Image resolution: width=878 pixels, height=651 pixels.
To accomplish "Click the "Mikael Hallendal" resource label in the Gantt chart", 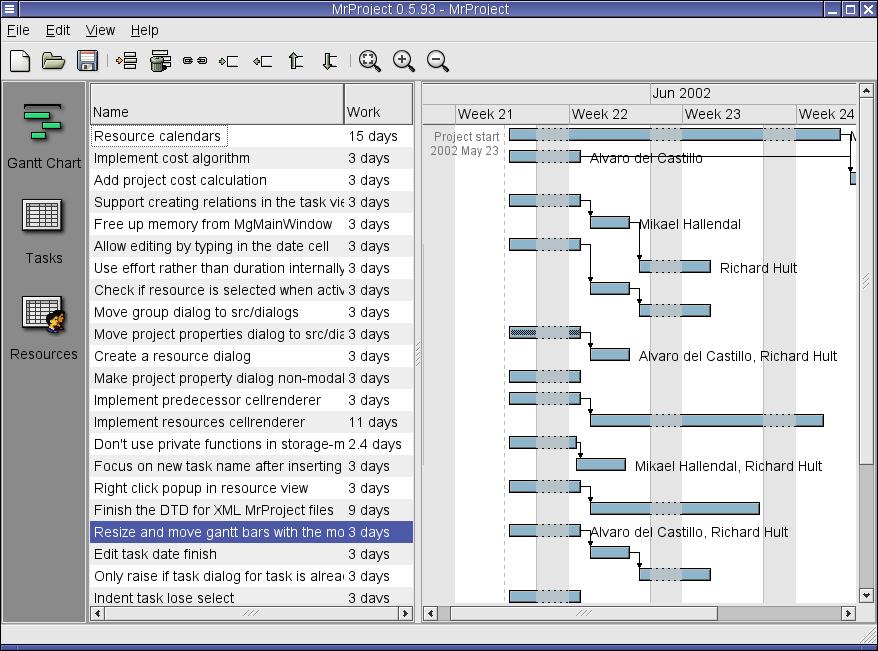I will click(x=690, y=224).
